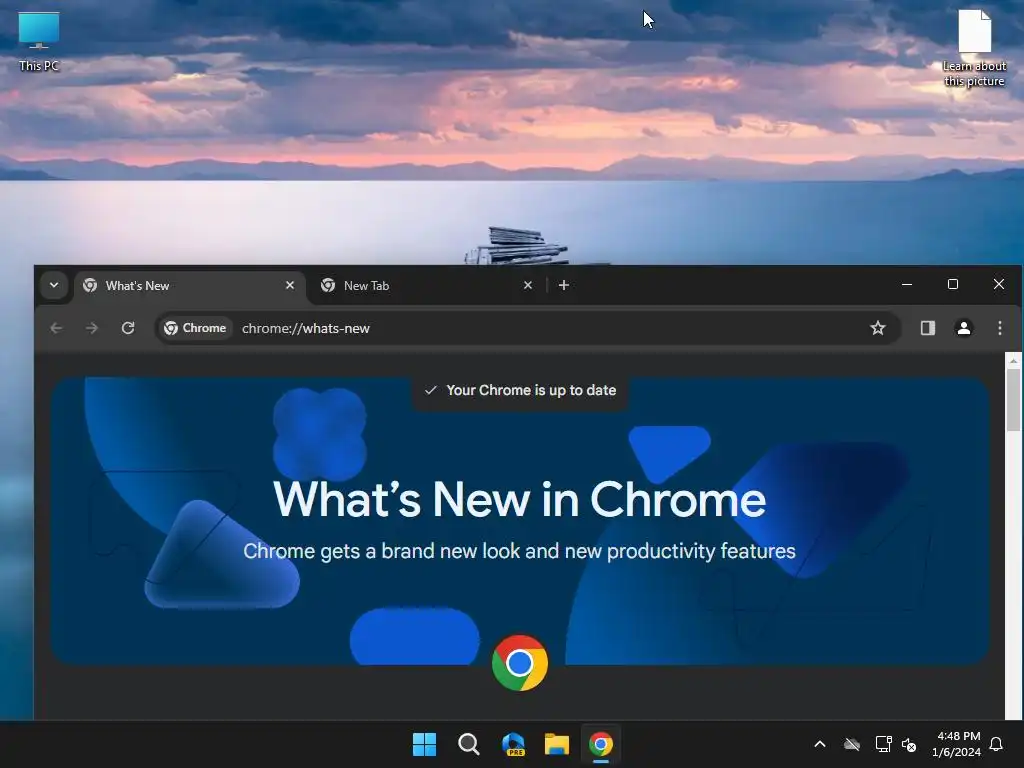Open File Explorer from the taskbar
This screenshot has height=768, width=1024.
pos(557,744)
